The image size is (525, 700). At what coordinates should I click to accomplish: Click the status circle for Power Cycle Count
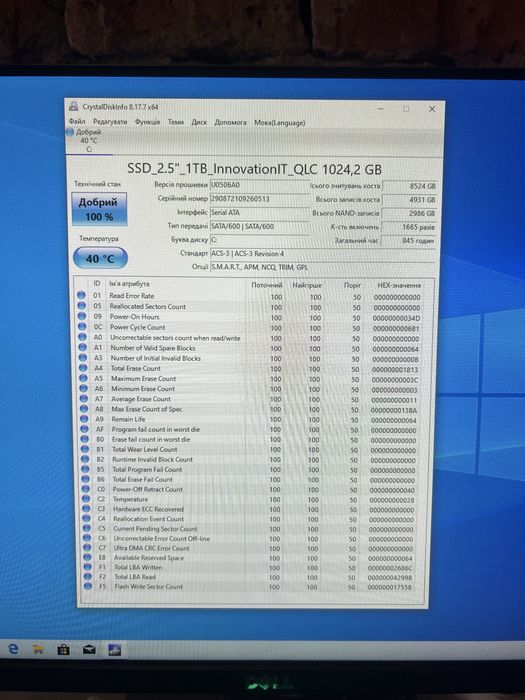pos(82,326)
